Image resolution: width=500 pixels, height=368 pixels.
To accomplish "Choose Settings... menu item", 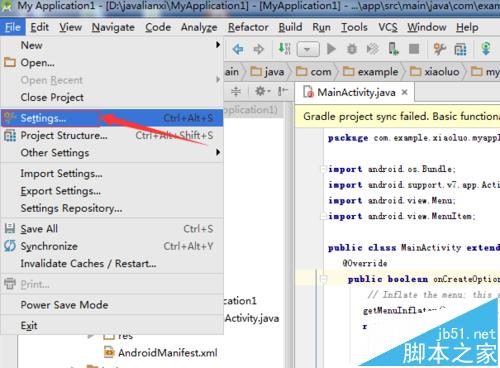I will click(x=112, y=118).
